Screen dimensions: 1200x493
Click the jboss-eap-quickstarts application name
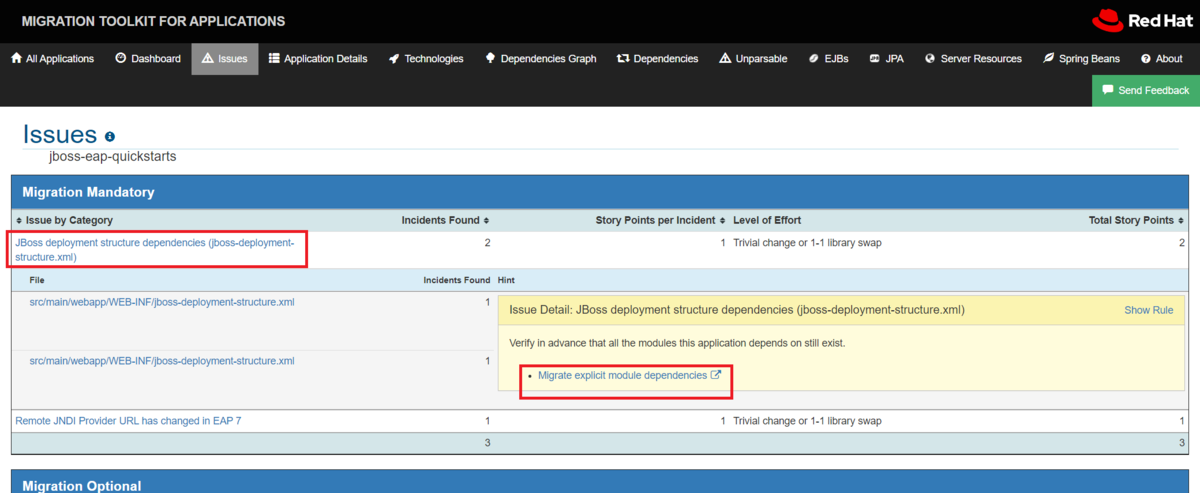pyautogui.click(x=113, y=157)
